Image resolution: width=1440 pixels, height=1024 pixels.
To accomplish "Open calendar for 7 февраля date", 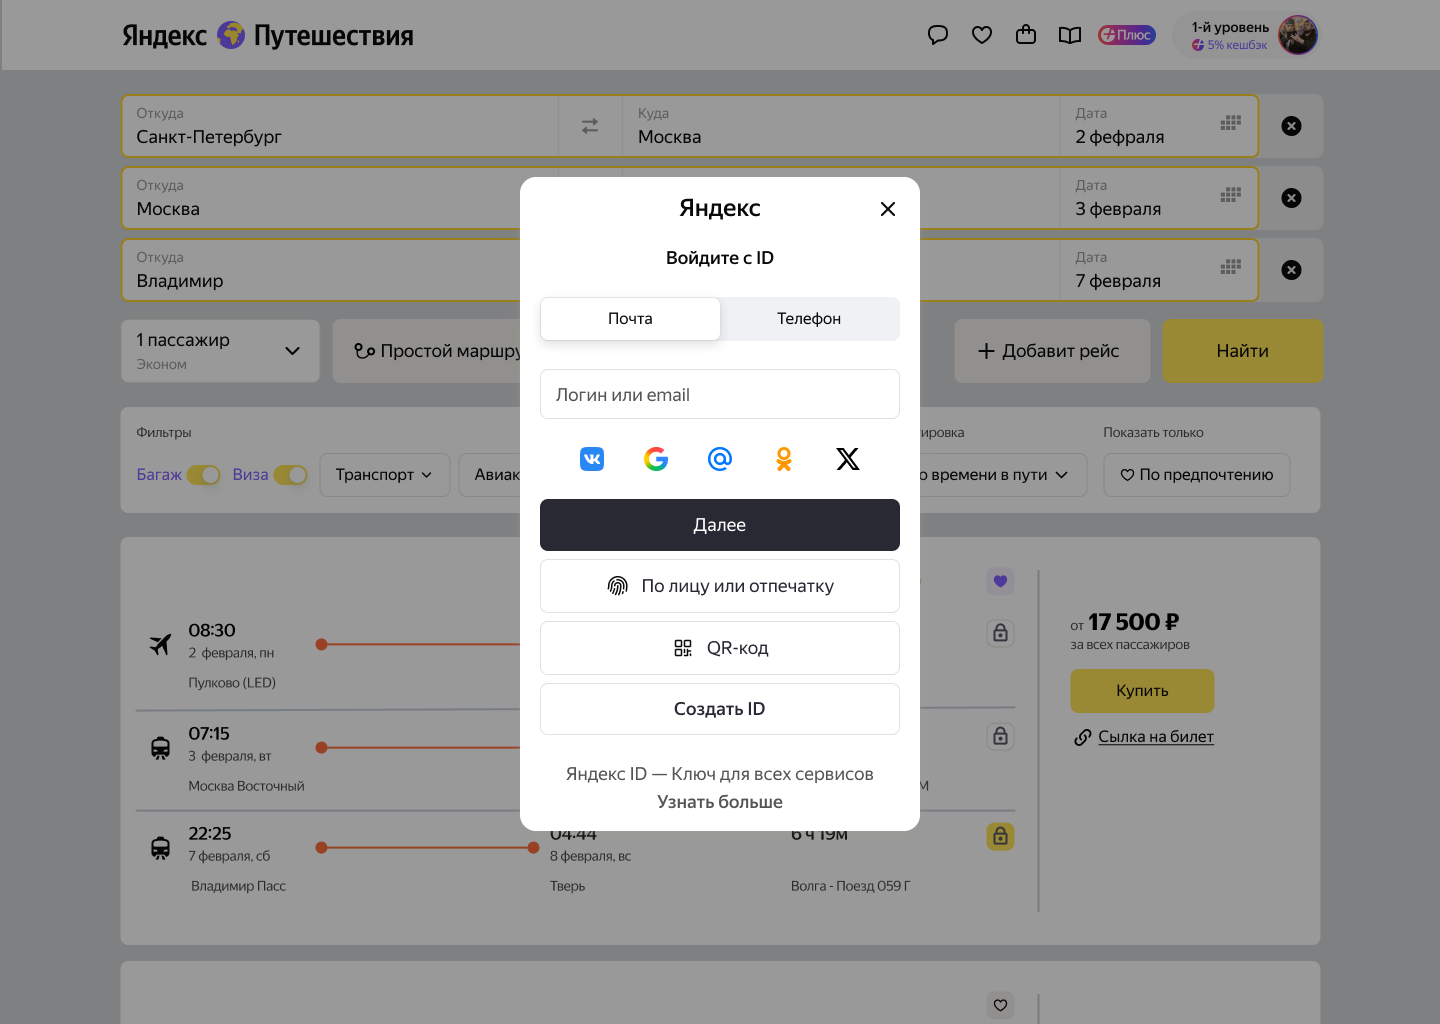I will click(x=1231, y=267).
